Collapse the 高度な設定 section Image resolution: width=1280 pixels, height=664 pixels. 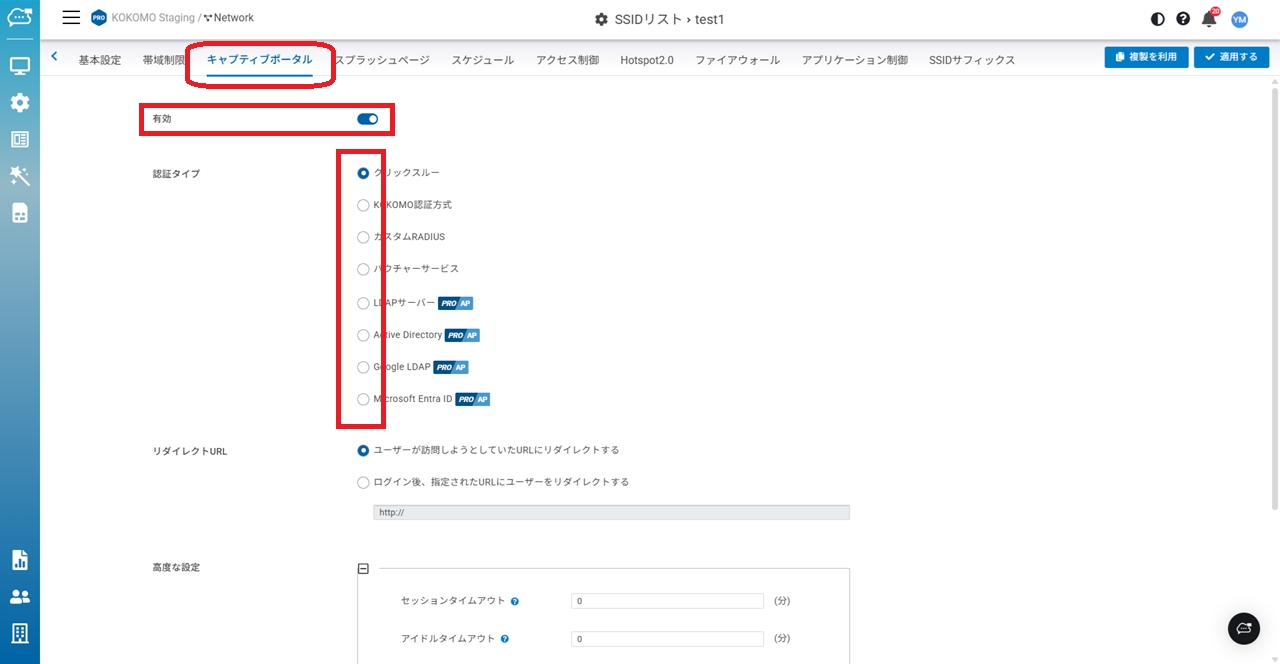pos(363,568)
